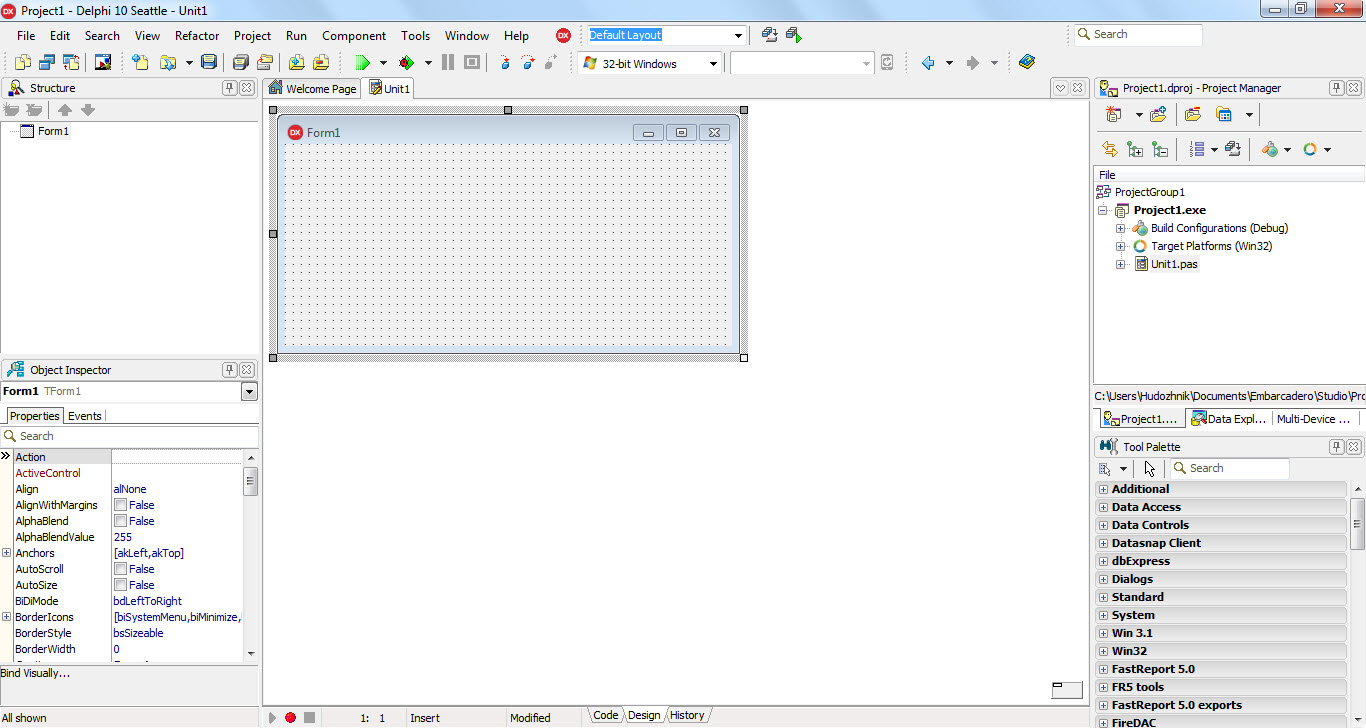Click the Save Desktop layout icon
This screenshot has width=1366, height=728.
tap(769, 35)
